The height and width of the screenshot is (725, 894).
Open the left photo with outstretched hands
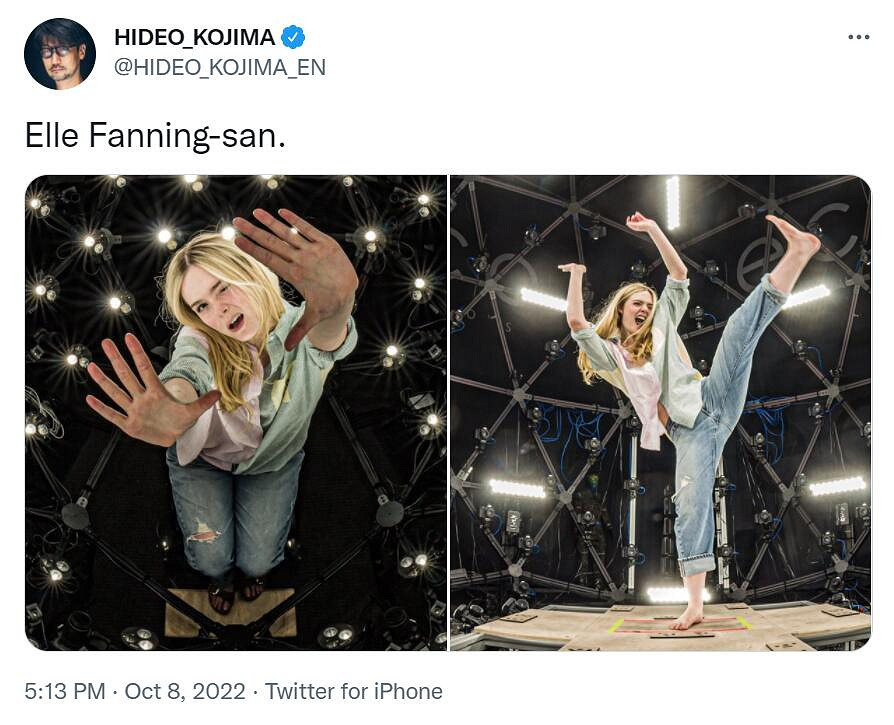[x=236, y=412]
